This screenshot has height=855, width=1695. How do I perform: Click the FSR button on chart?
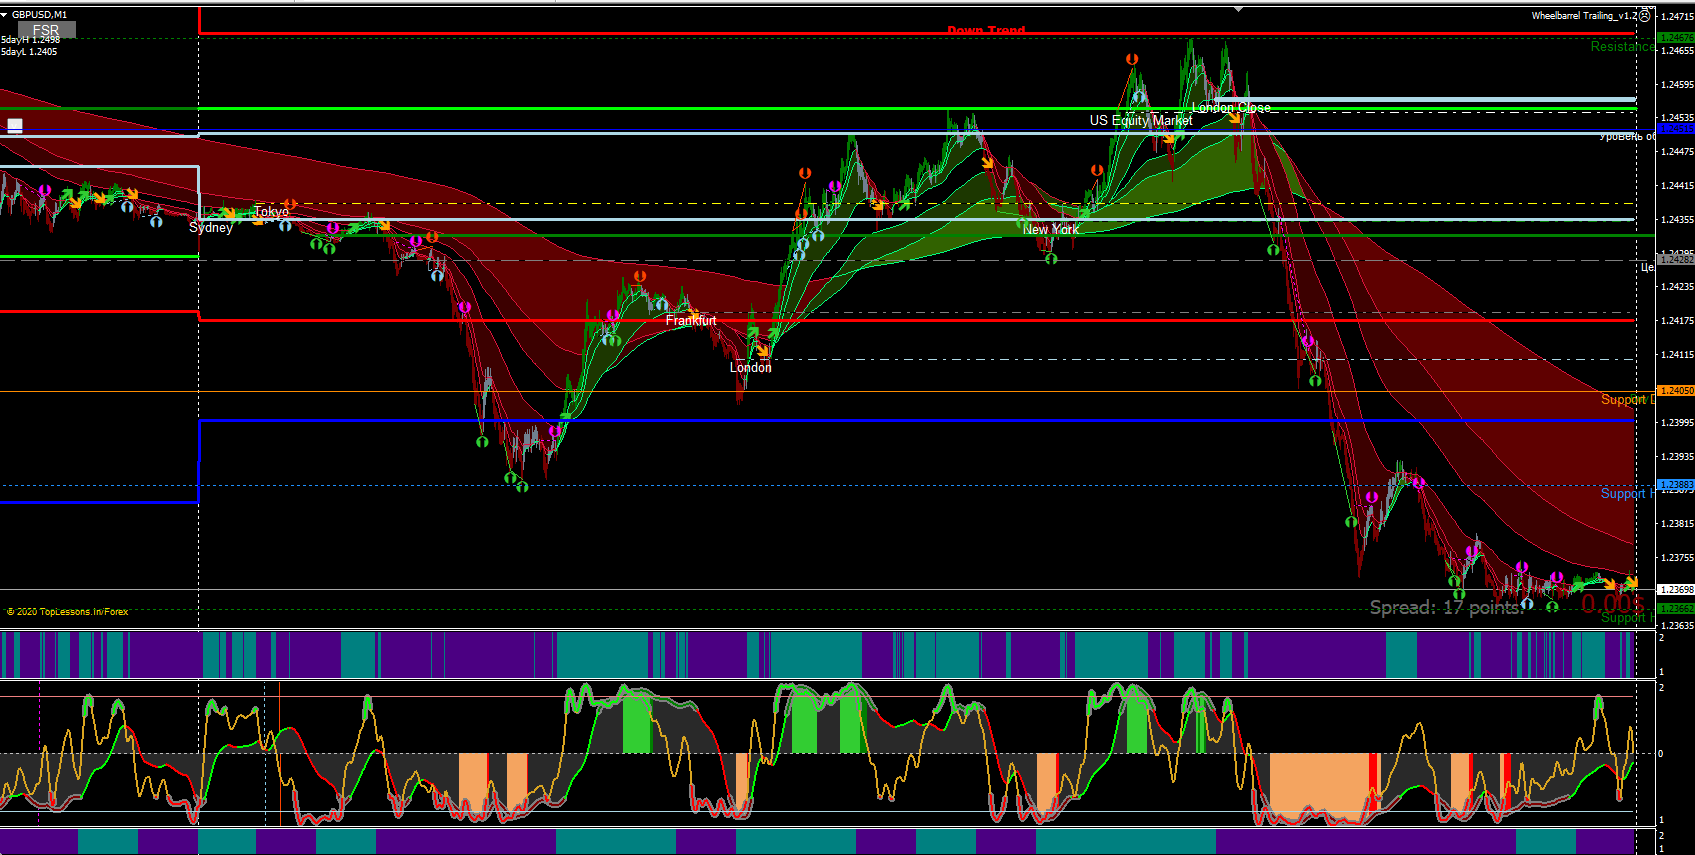[x=46, y=30]
